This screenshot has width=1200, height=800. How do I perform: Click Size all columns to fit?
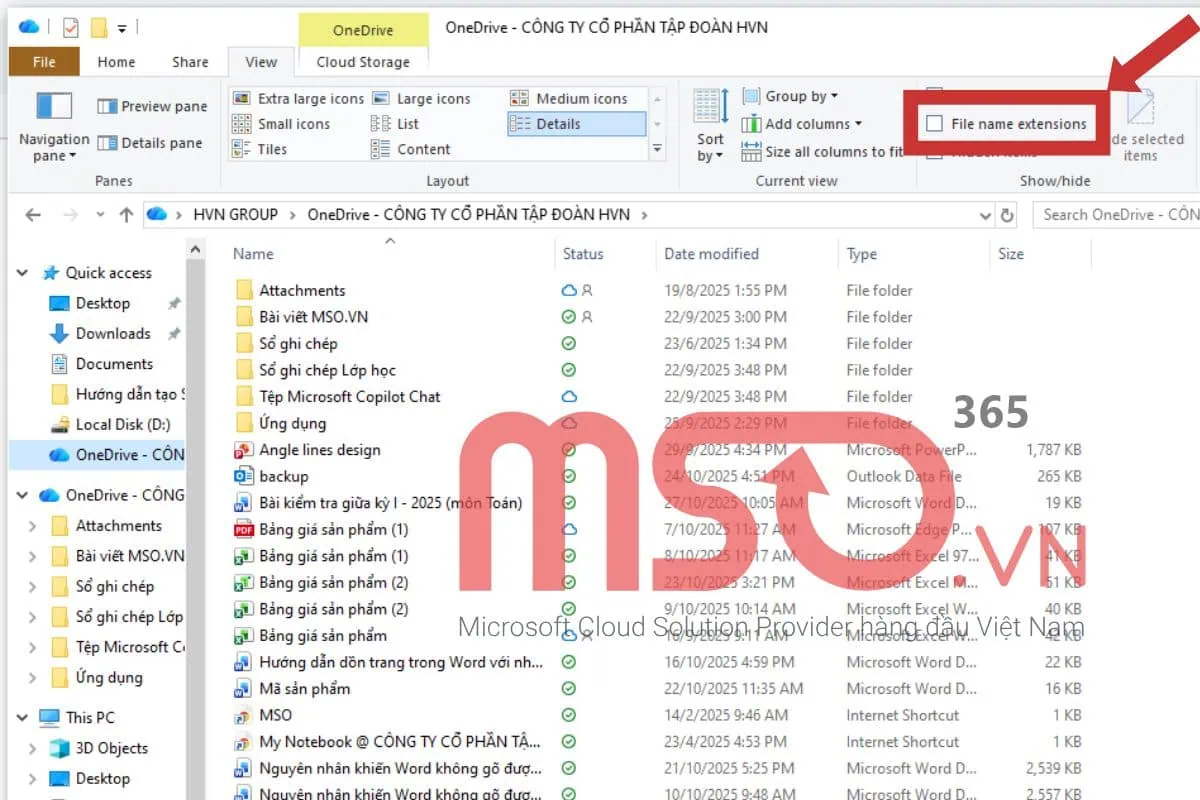tap(822, 152)
